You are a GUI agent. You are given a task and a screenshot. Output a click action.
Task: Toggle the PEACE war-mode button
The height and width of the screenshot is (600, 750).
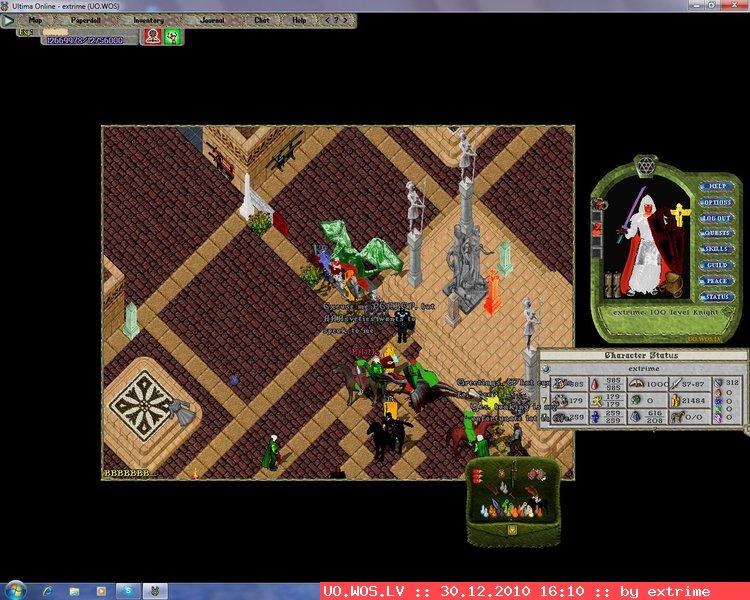[717, 281]
